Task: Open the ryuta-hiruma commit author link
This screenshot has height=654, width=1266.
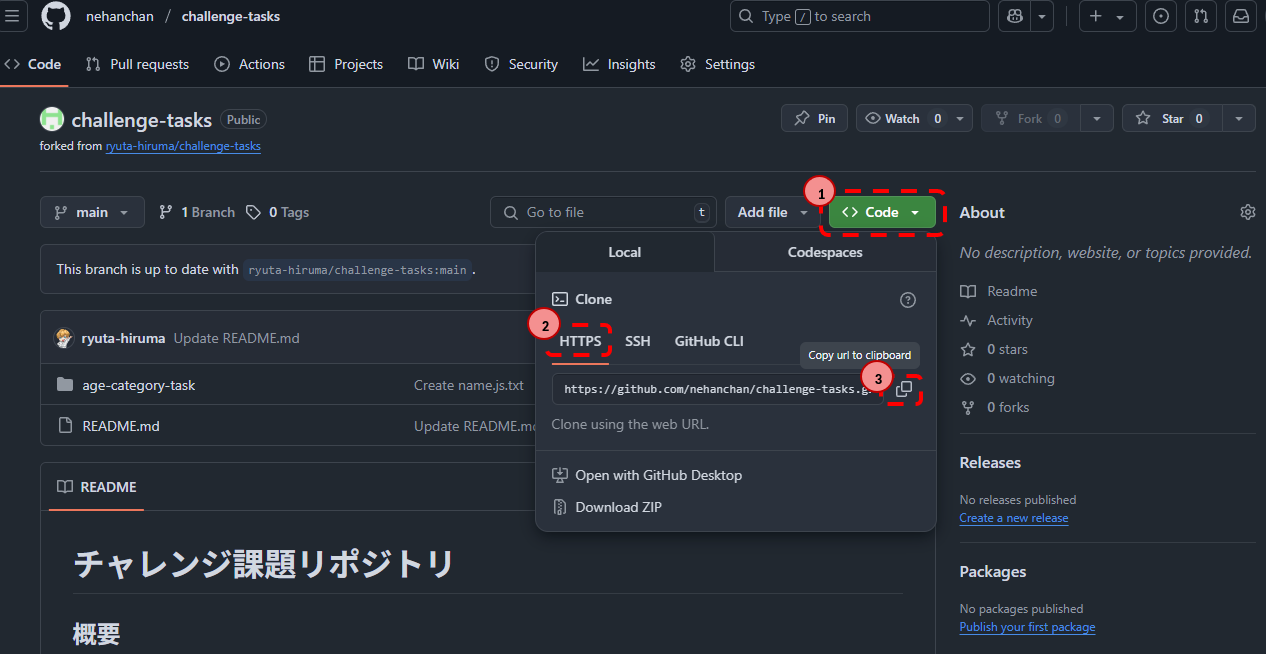Action: [x=123, y=338]
